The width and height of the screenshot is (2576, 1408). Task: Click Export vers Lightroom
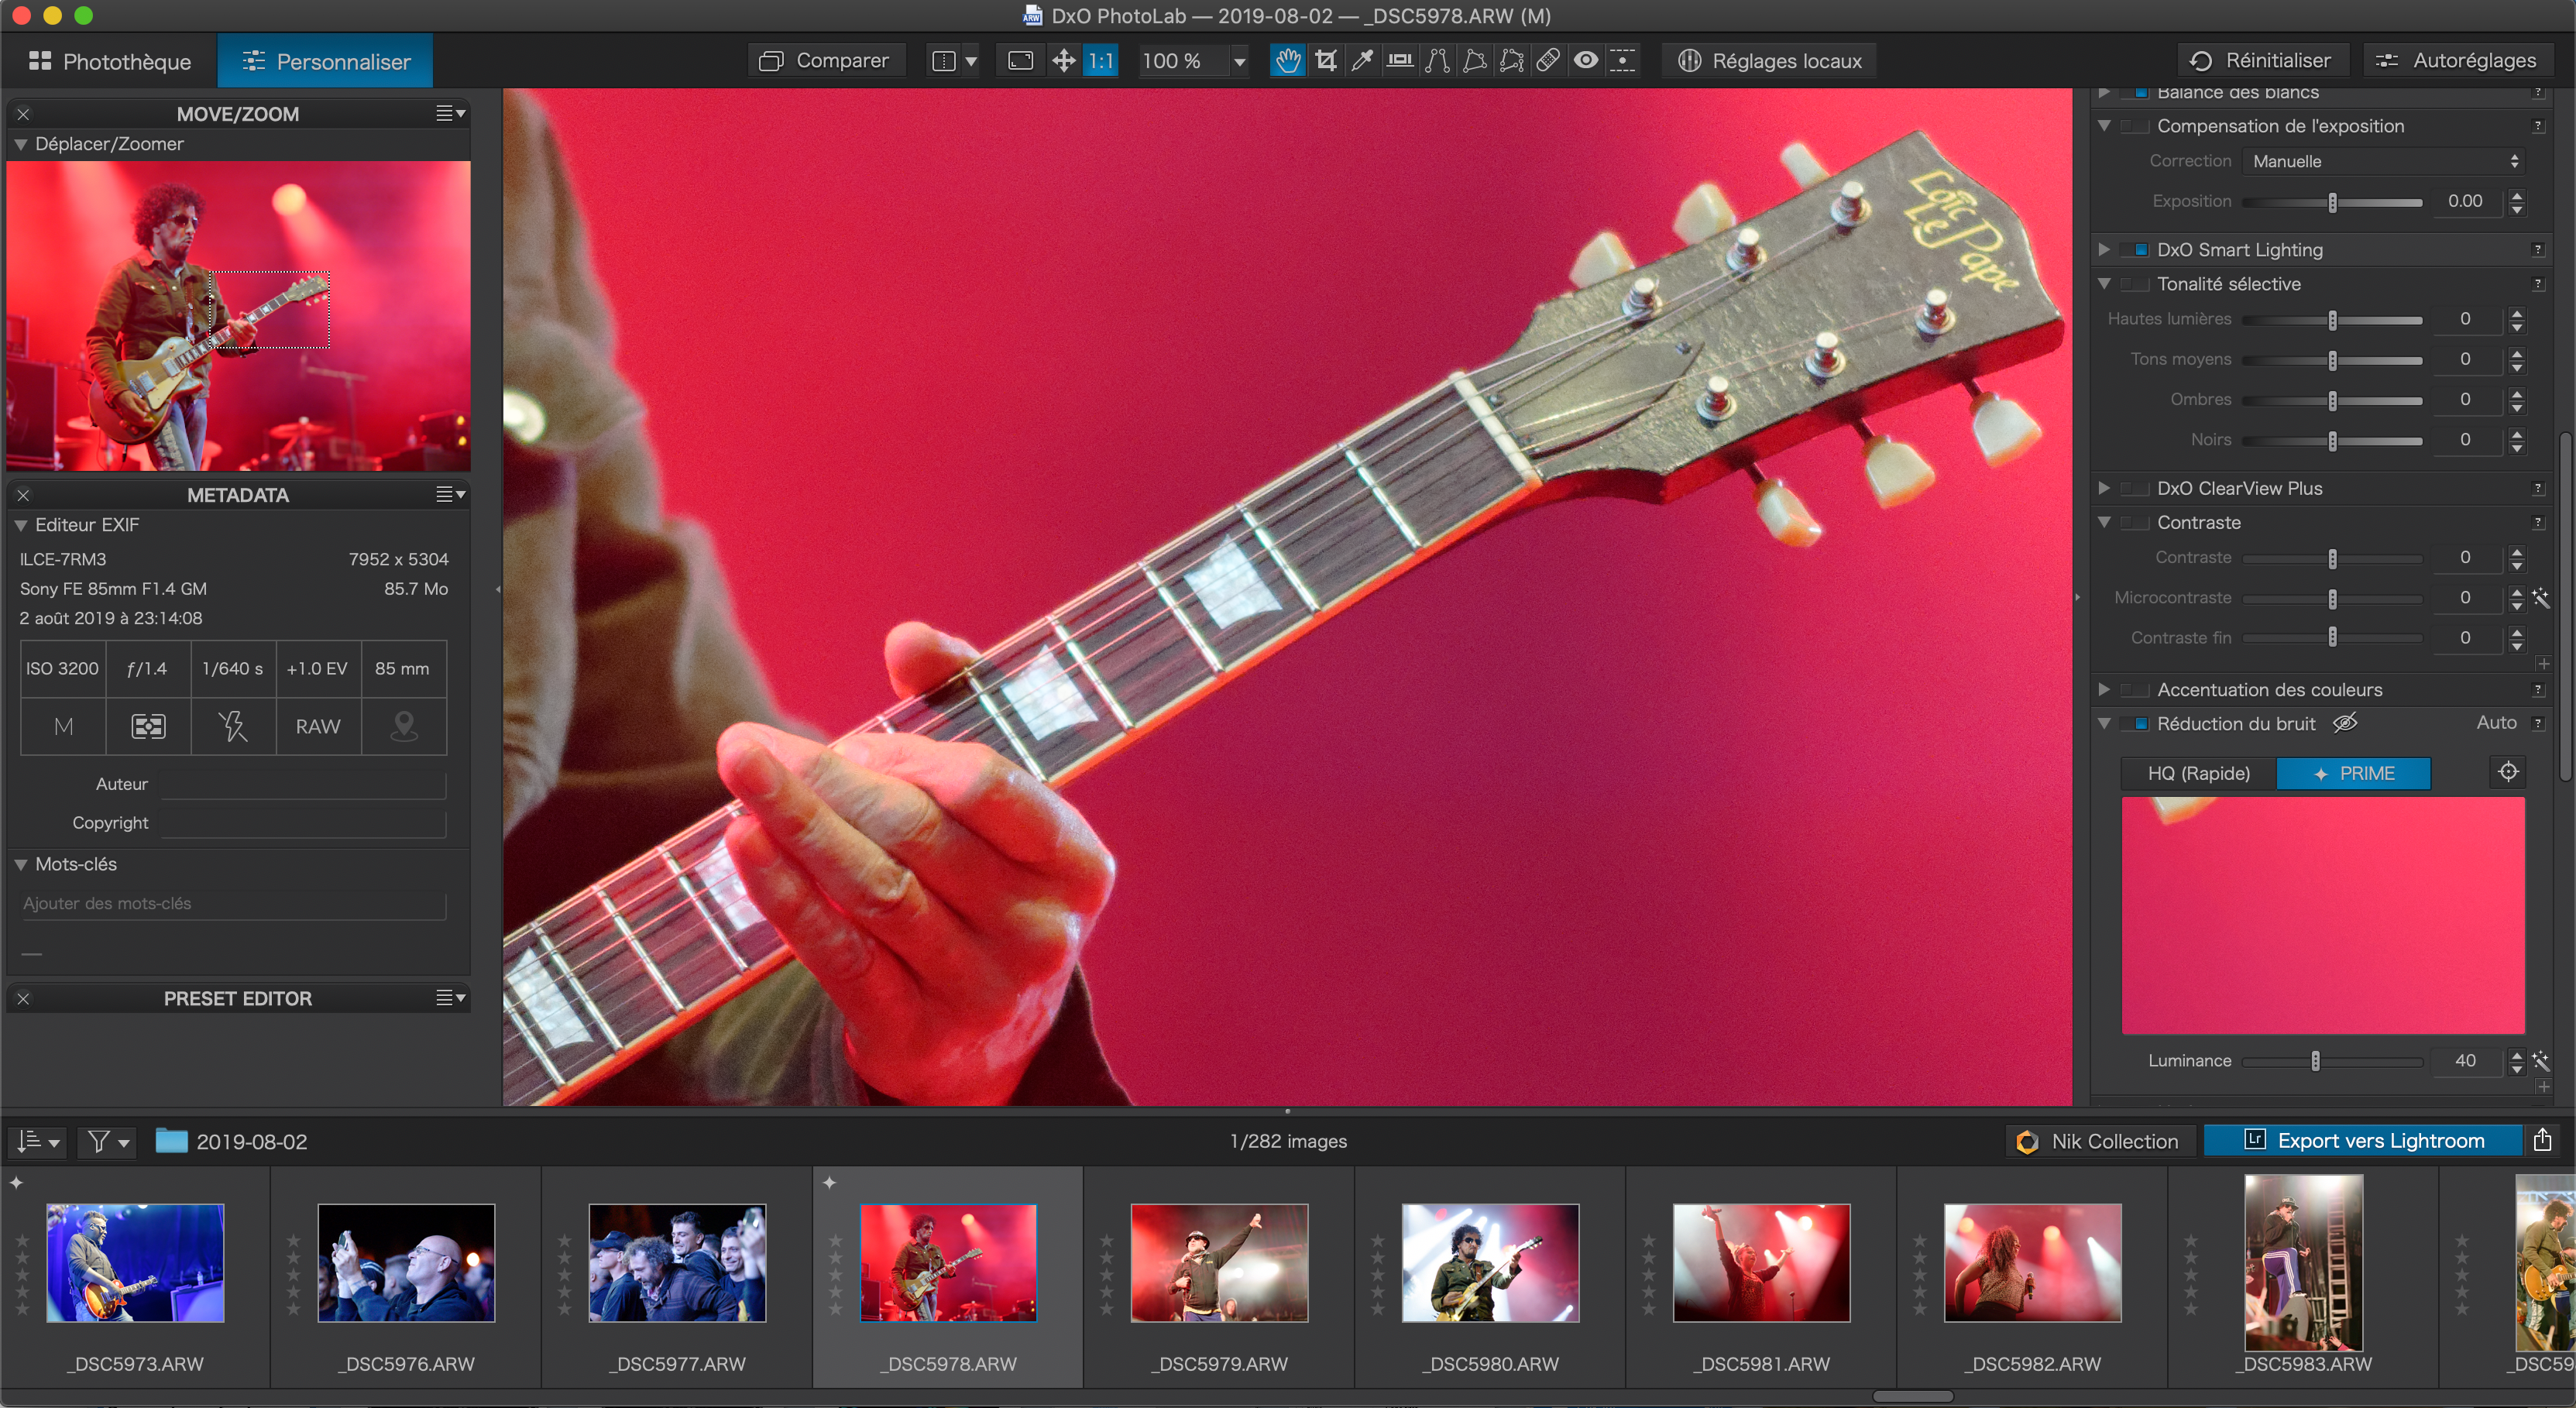(x=2363, y=1140)
